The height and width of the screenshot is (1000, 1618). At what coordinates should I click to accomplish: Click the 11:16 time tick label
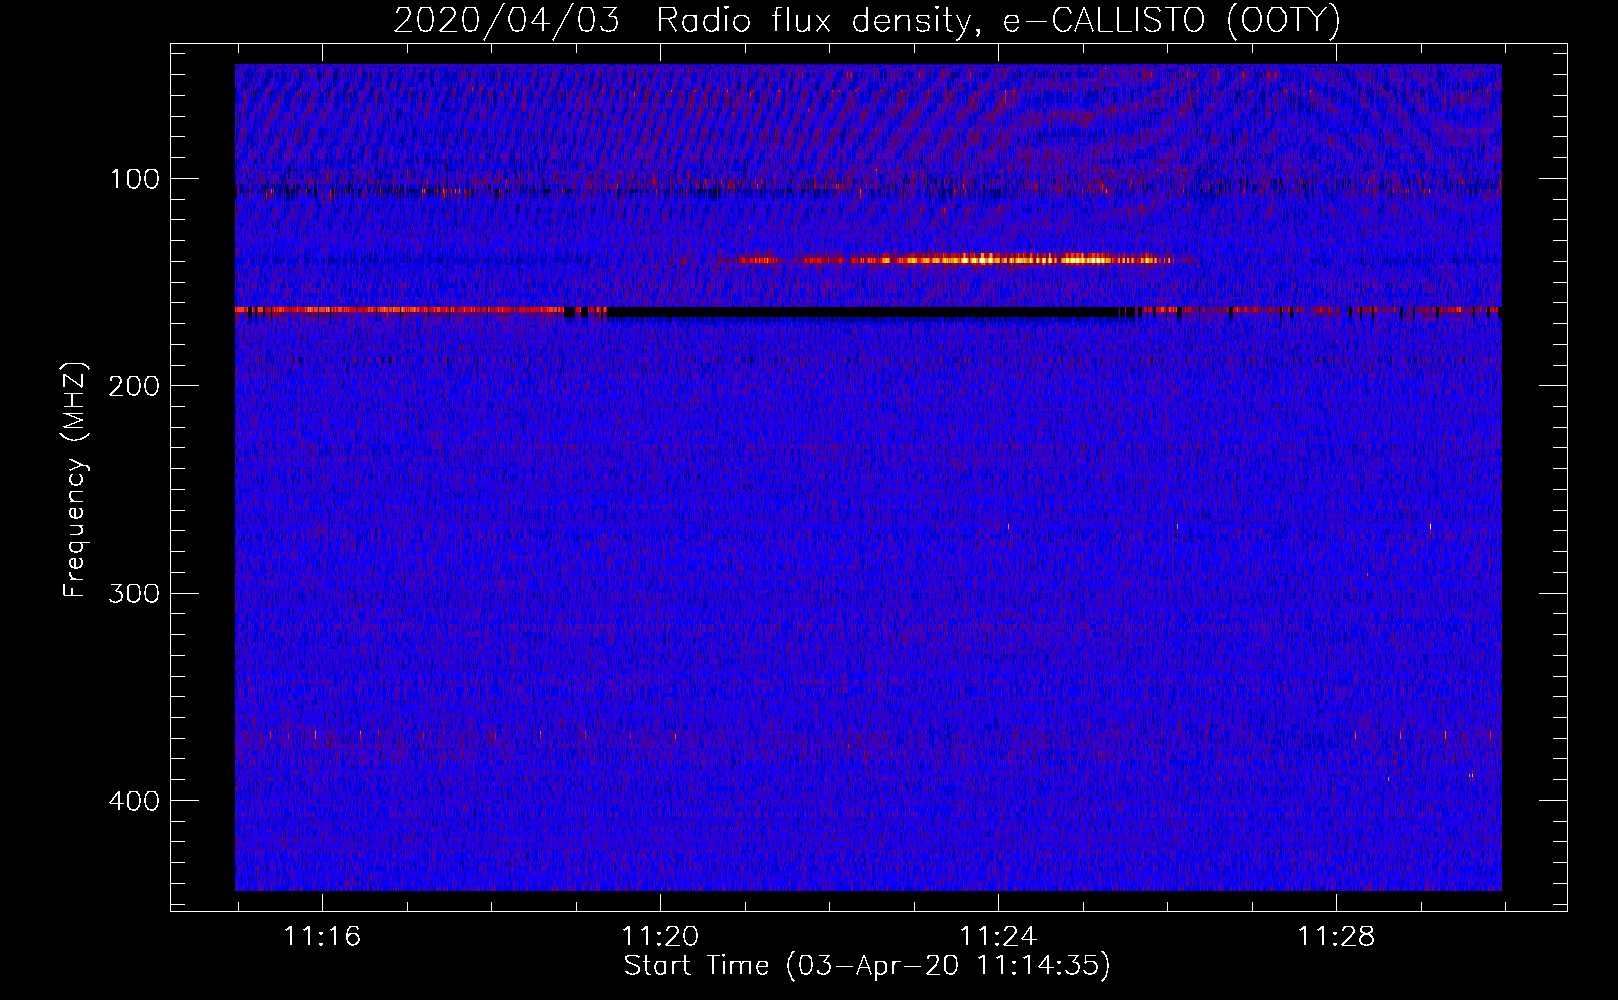pos(322,937)
